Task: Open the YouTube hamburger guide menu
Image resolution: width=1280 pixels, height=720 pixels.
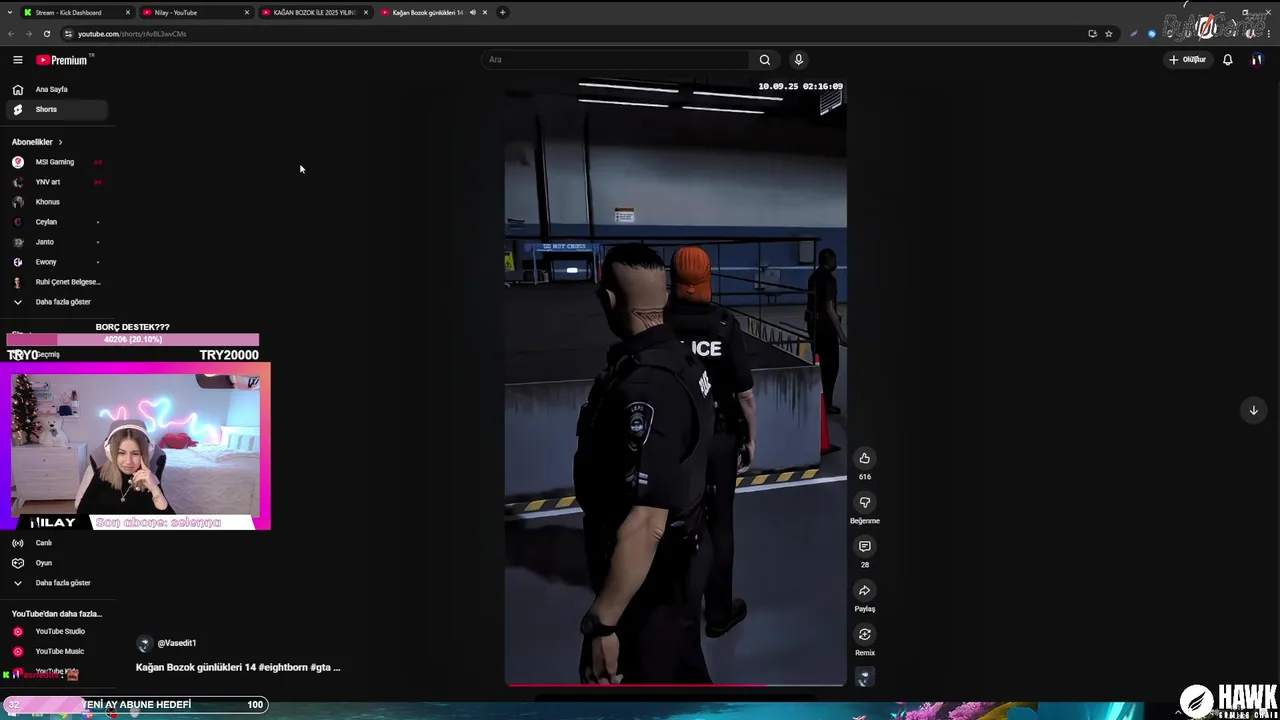Action: coord(17,60)
